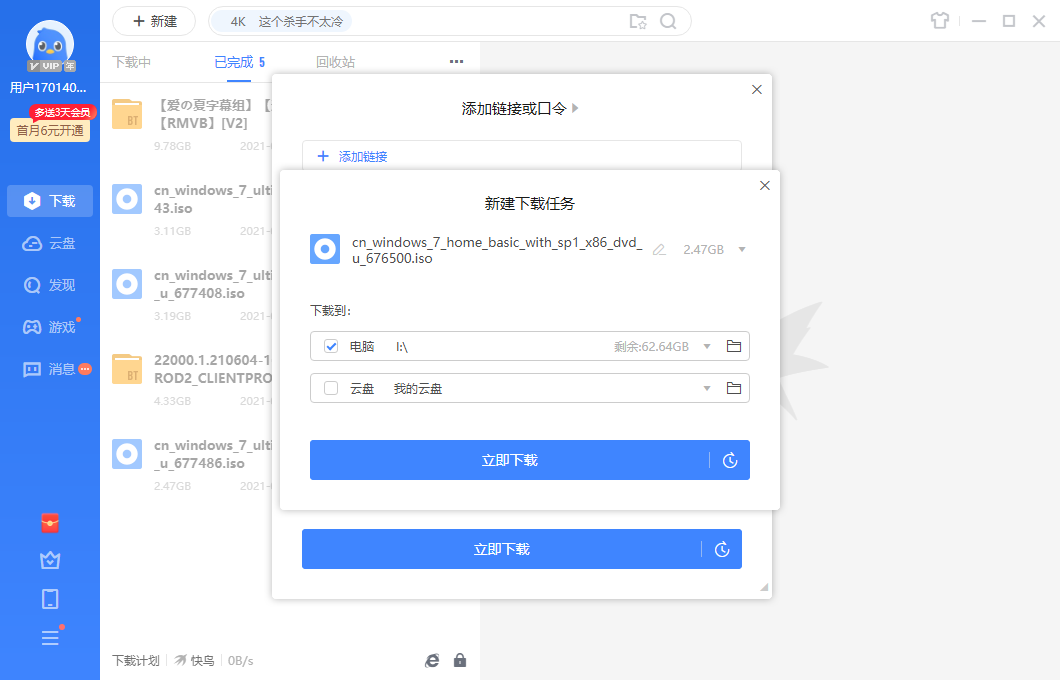Open the red packet promotion icon

[x=49, y=522]
